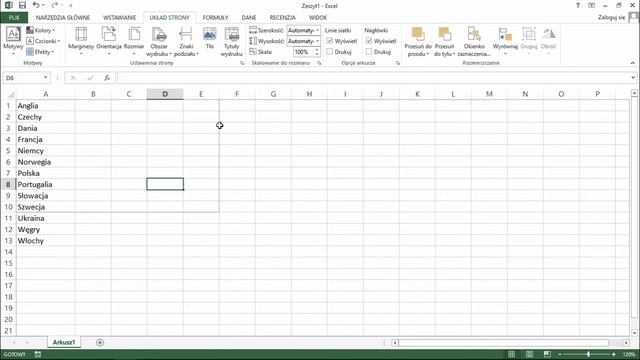Open the Motywy themes gallery

(x=13, y=42)
